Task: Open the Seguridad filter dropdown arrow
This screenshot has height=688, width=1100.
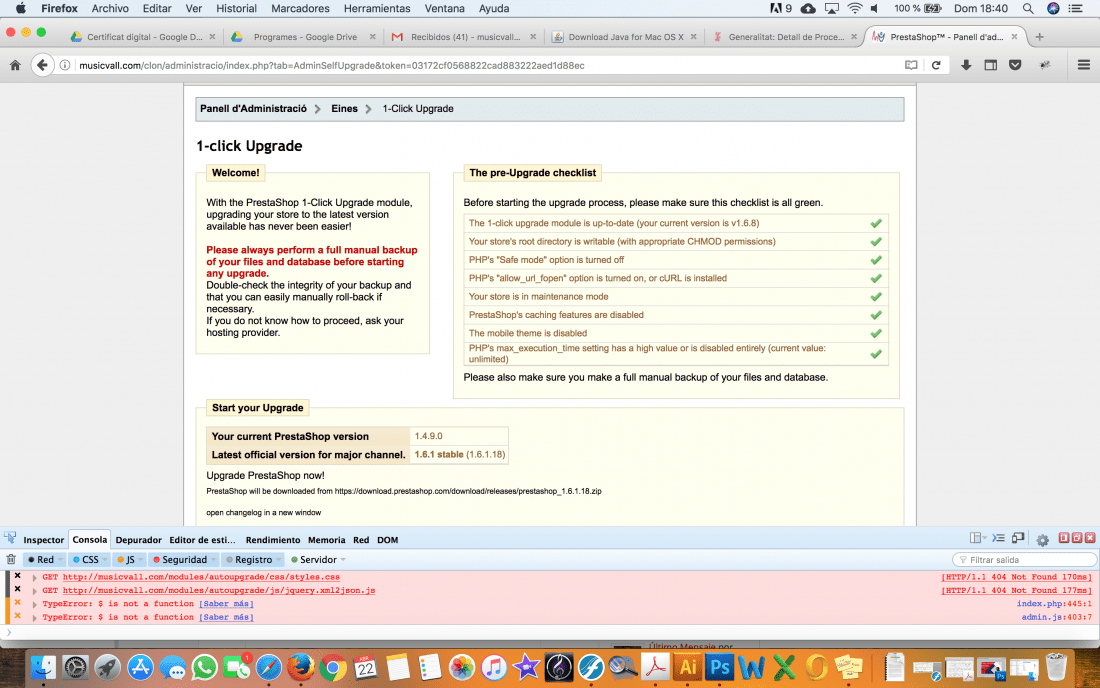Action: [214, 560]
